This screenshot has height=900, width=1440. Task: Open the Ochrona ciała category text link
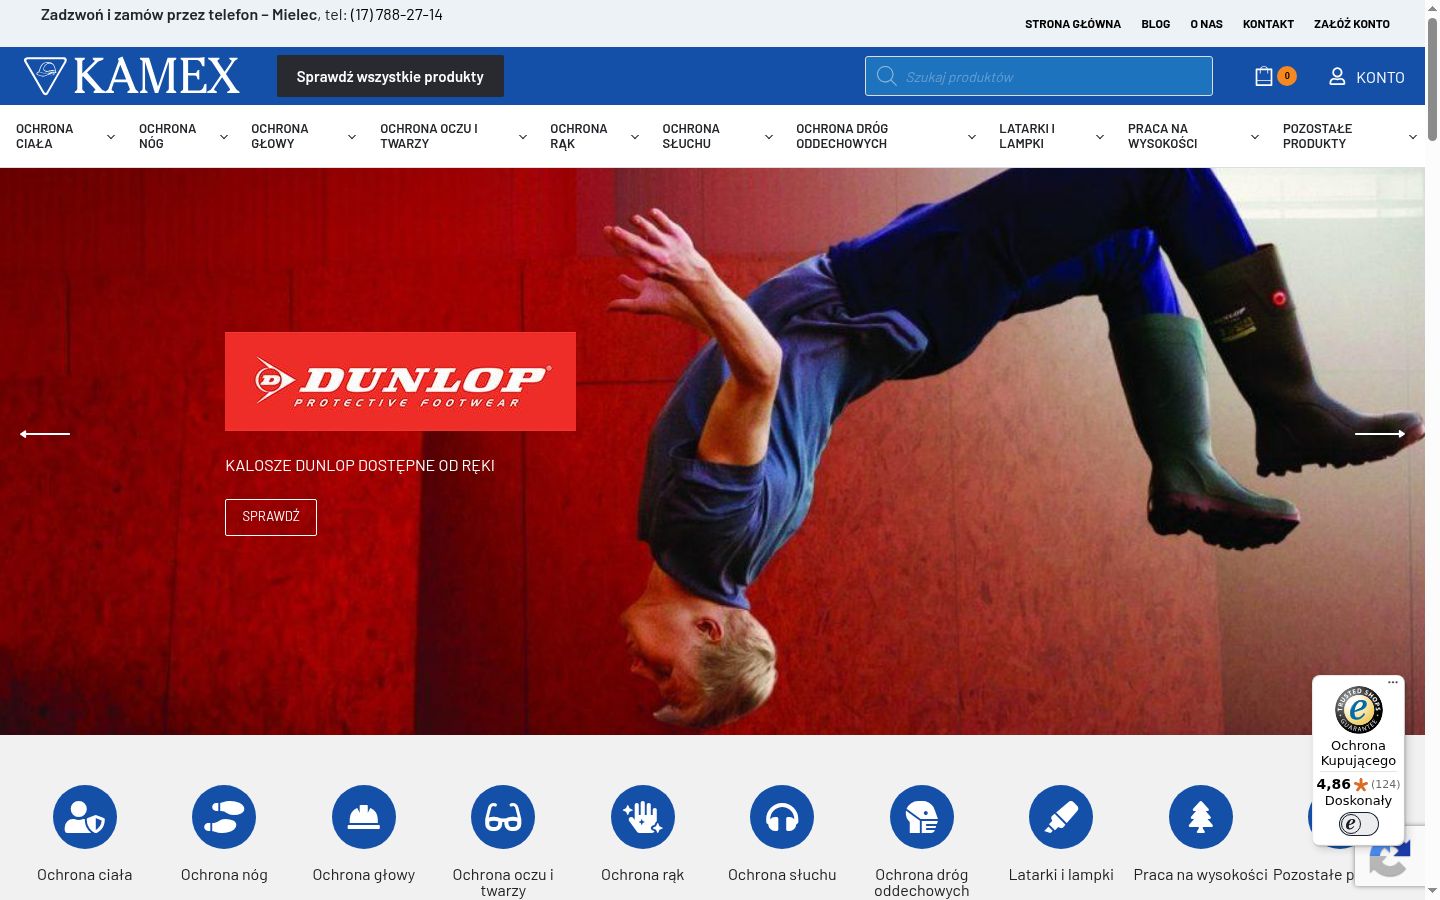(85, 875)
